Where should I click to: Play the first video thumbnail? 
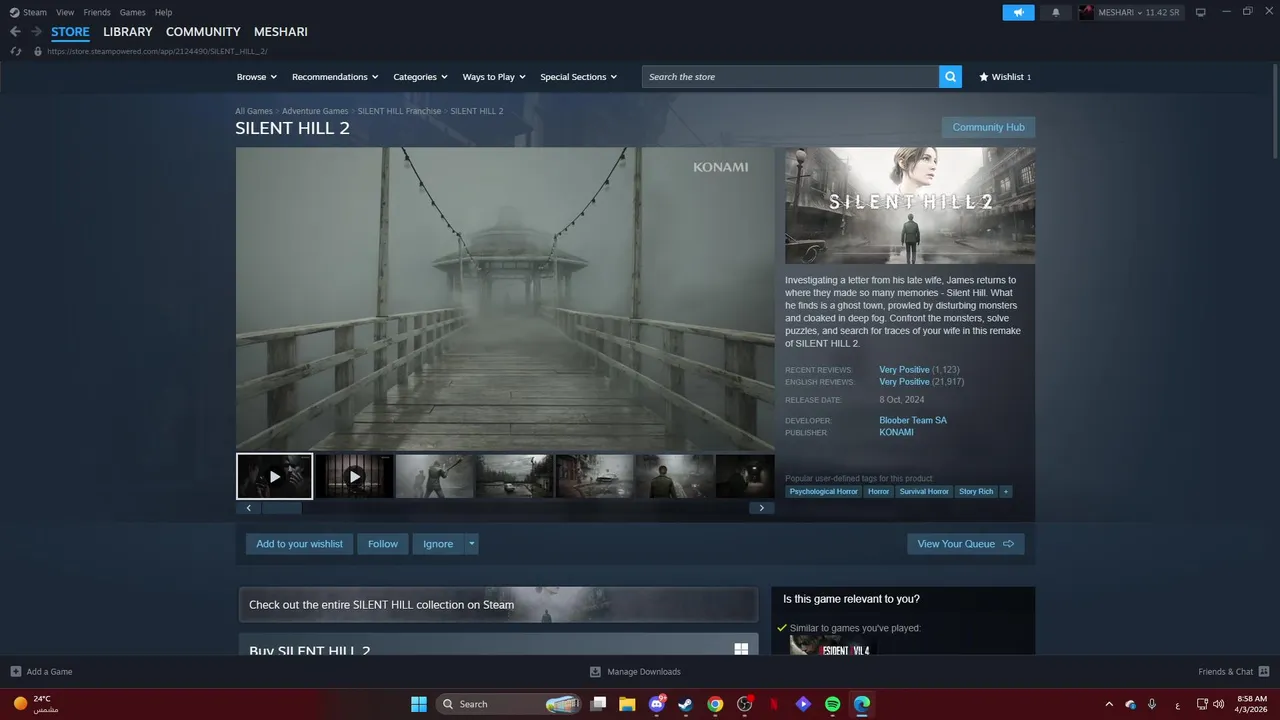(x=275, y=476)
